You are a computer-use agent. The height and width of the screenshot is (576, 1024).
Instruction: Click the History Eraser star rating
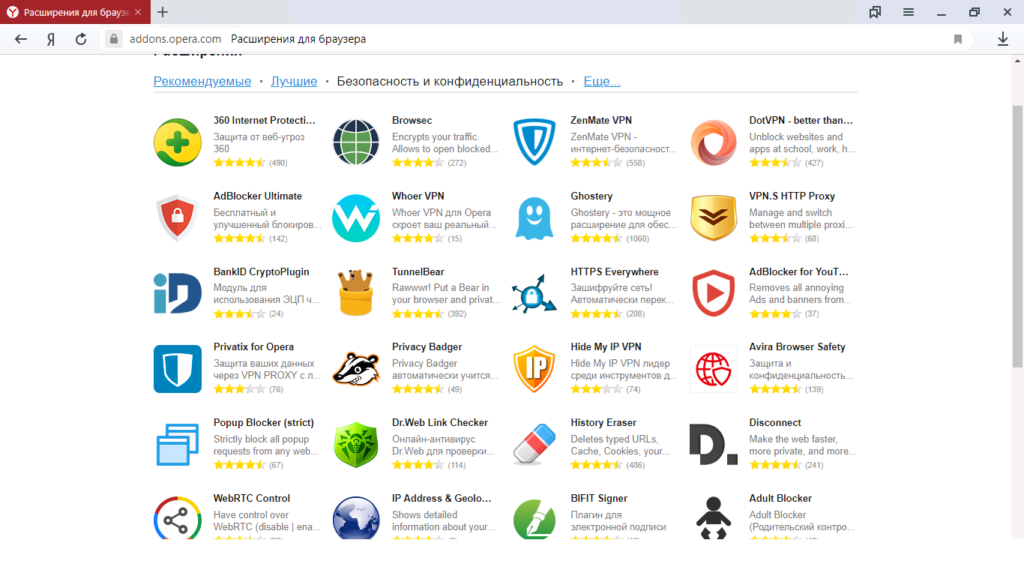(596, 465)
